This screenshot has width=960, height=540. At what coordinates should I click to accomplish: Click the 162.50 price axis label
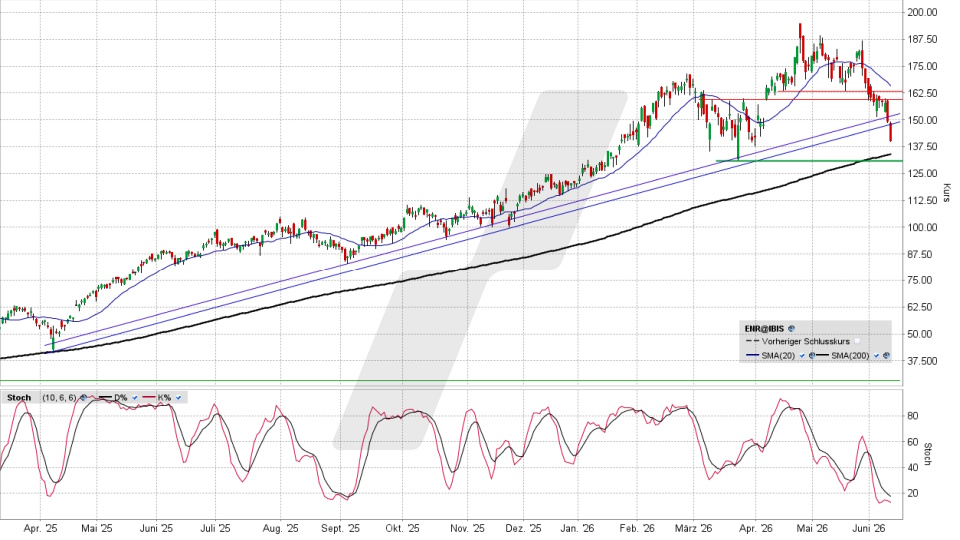923,93
